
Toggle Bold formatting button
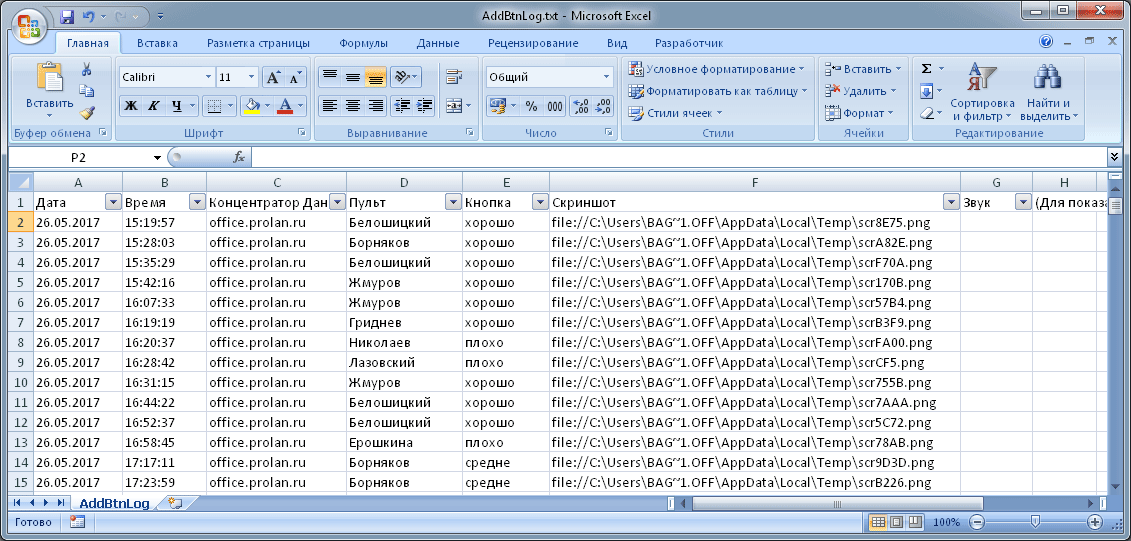(x=130, y=106)
